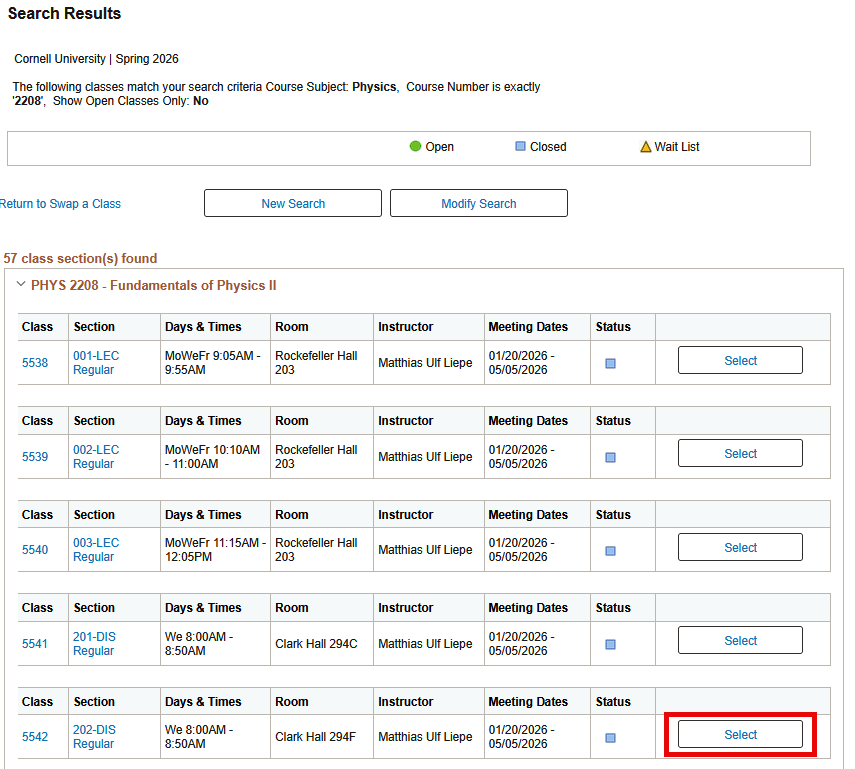Open the Return to Swap a Class link
The image size is (855, 769).
[x=60, y=203]
